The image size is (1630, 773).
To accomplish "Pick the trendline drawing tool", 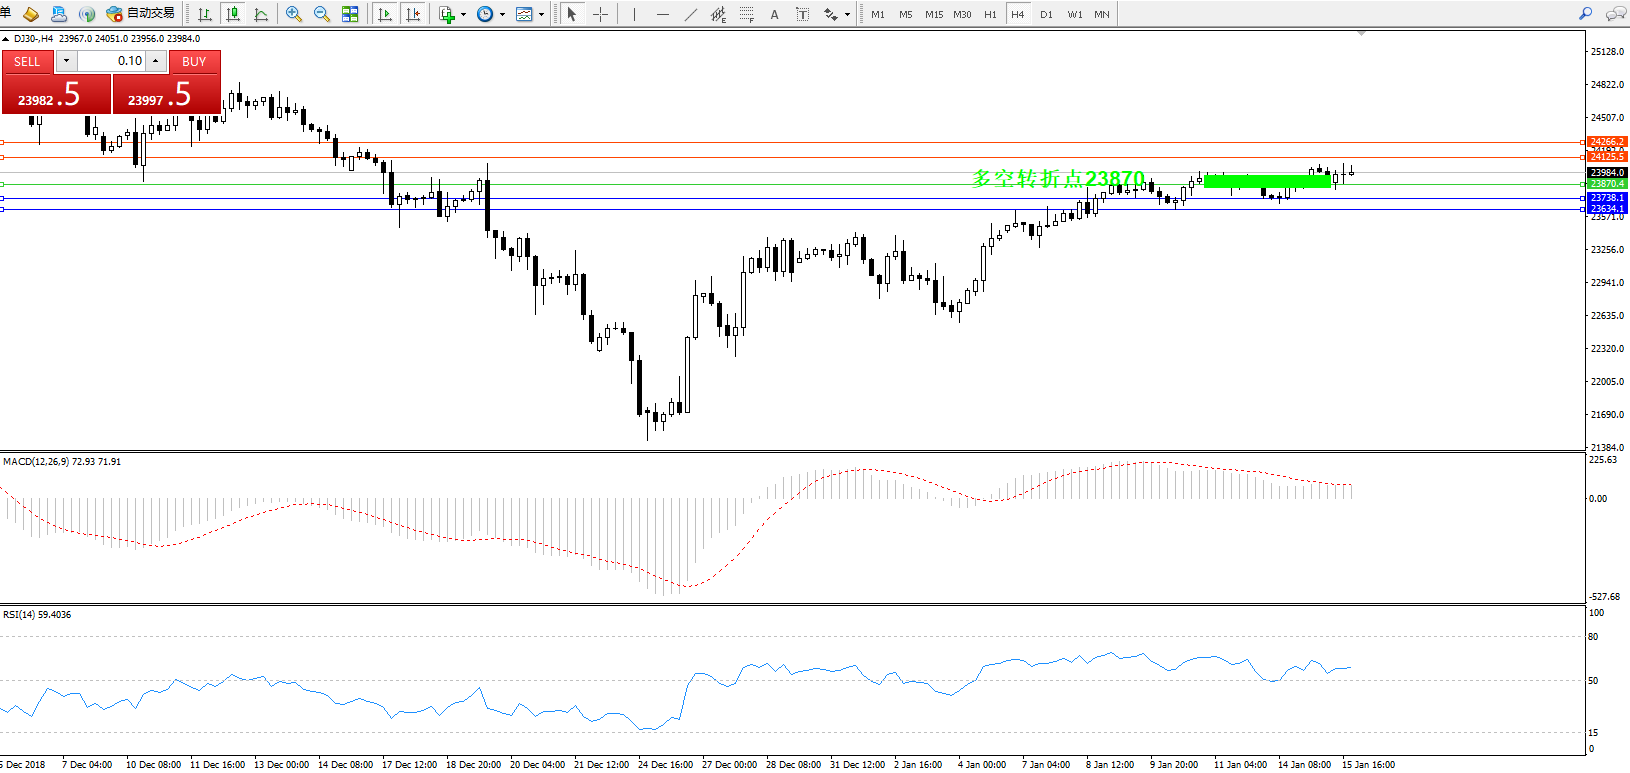I will tap(691, 14).
